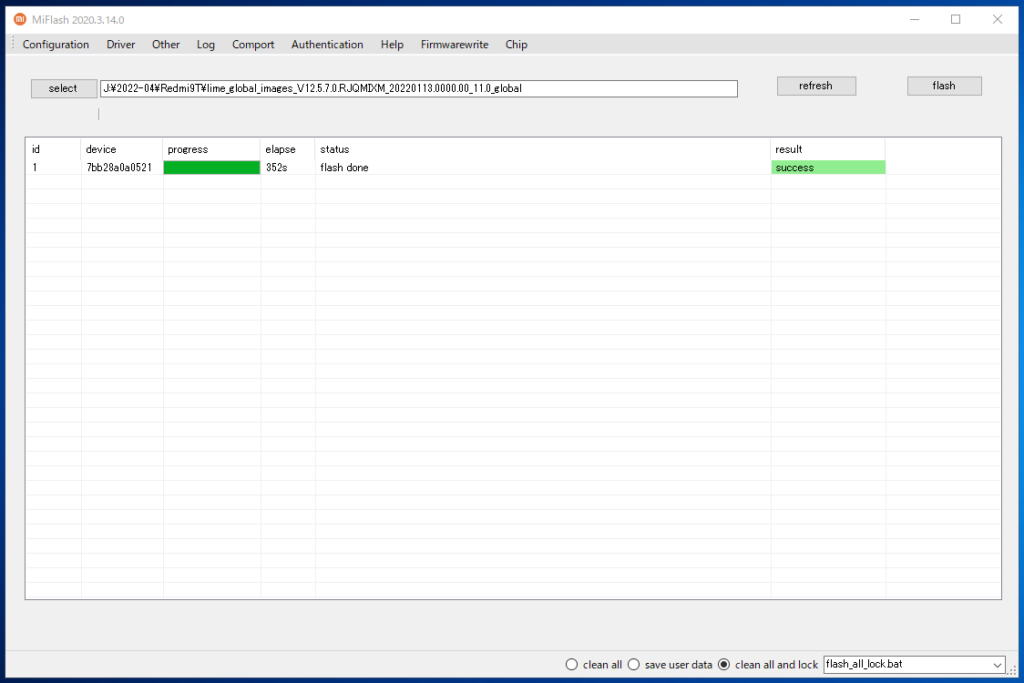Click the green progress bar for device 7bb28a0a0521
Image resolution: width=1024 pixels, height=683 pixels.
[211, 167]
